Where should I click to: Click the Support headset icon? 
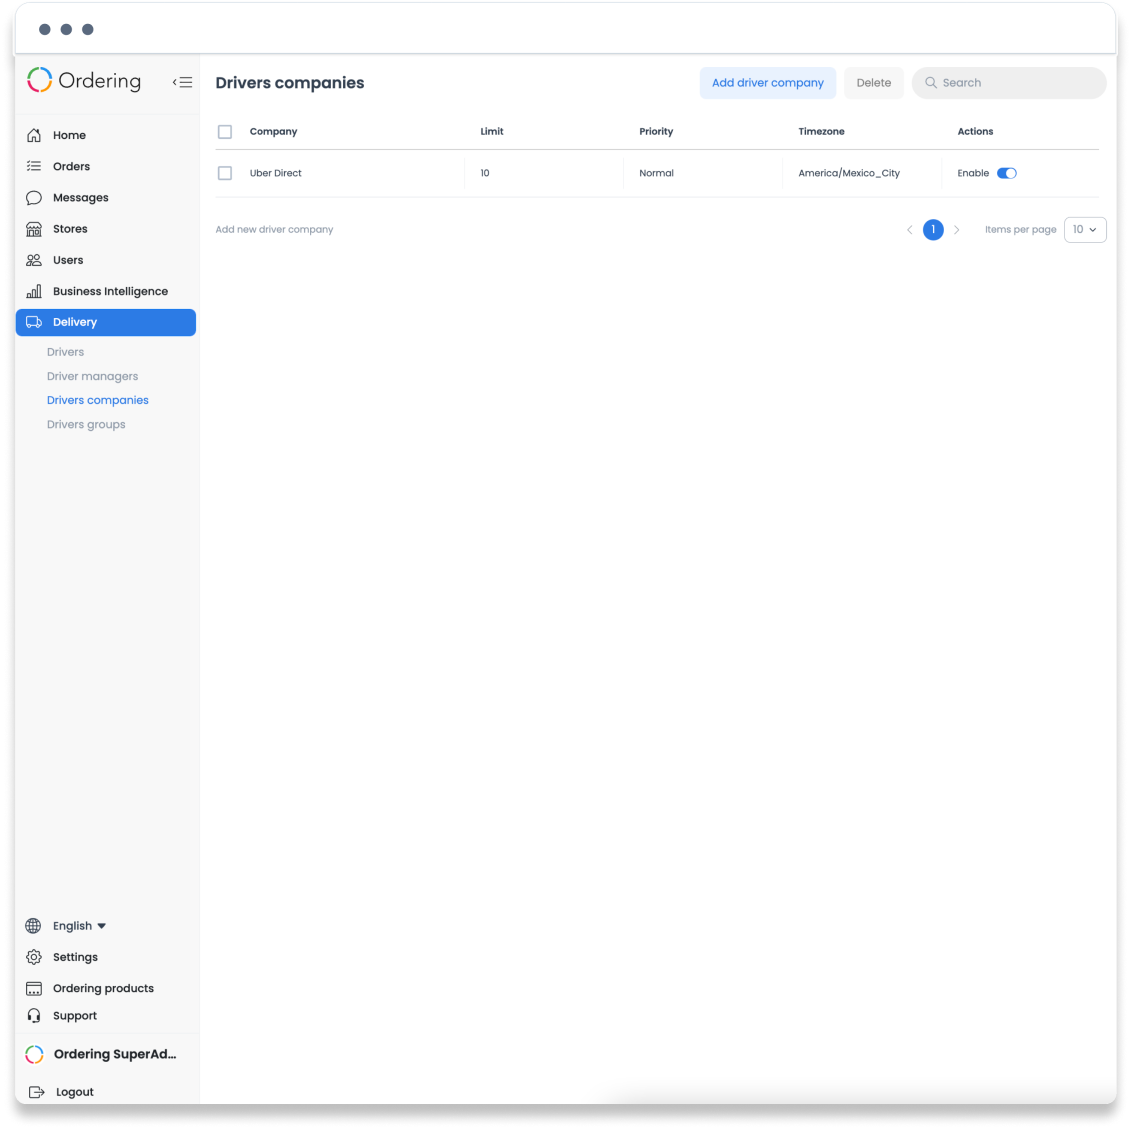coord(34,1015)
